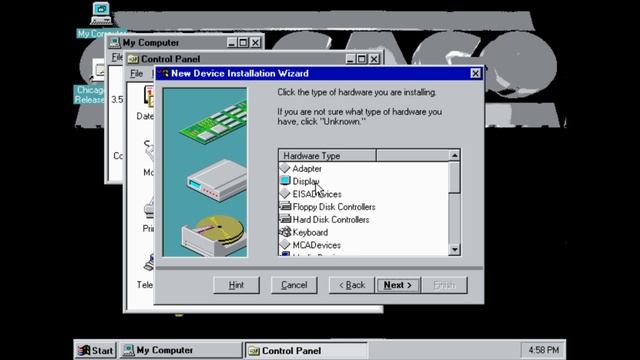The height and width of the screenshot is (360, 640).
Task: Select Floppy Disk Controllers entry
Action: (334, 207)
